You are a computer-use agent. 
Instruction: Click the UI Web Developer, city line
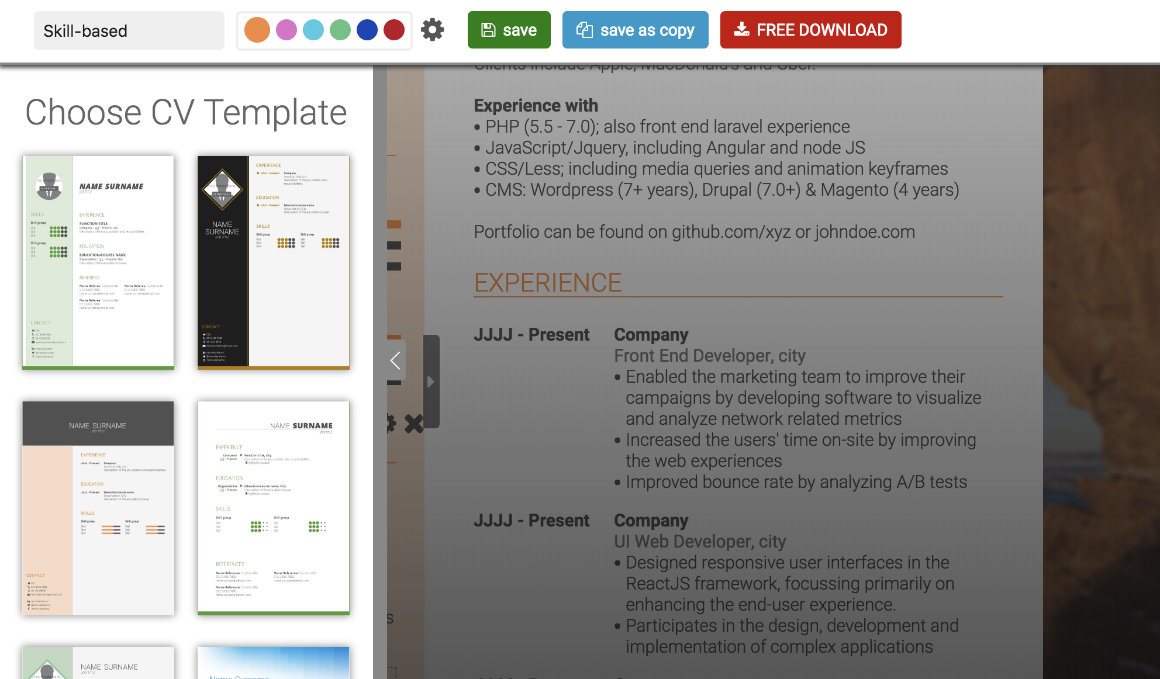click(700, 541)
